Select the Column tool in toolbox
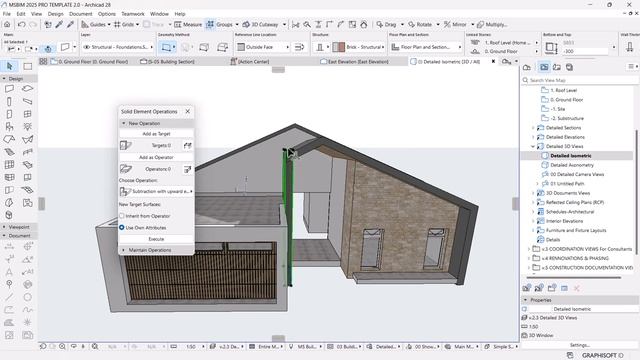640x360 pixels. pyautogui.click(x=9, y=101)
